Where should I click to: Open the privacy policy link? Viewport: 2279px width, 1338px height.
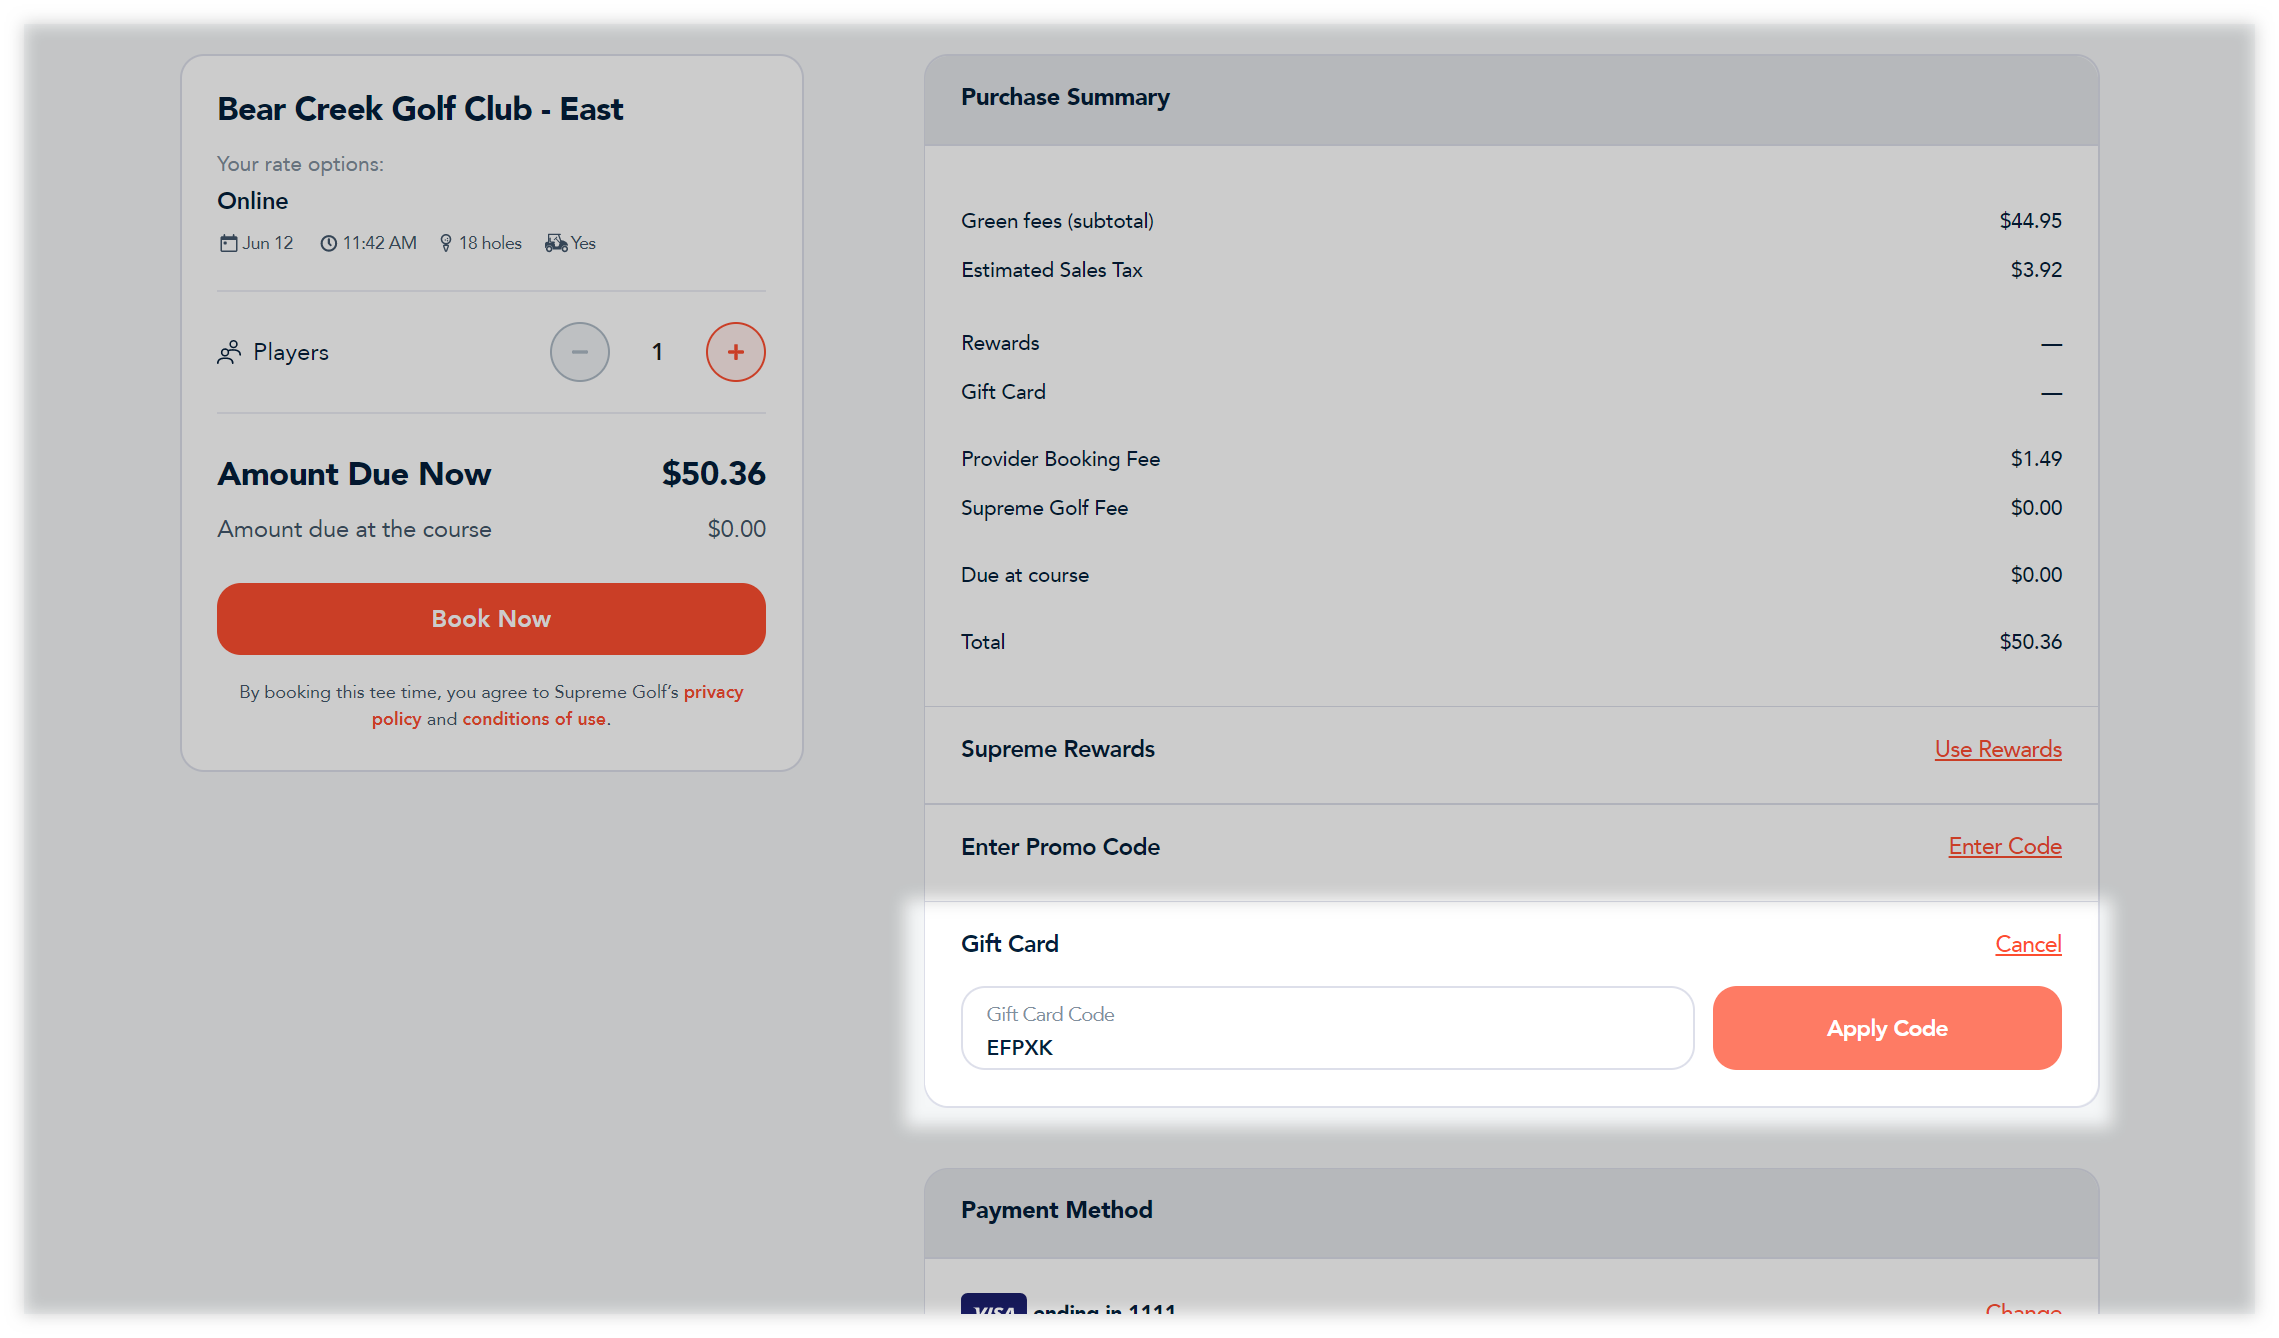(558, 705)
